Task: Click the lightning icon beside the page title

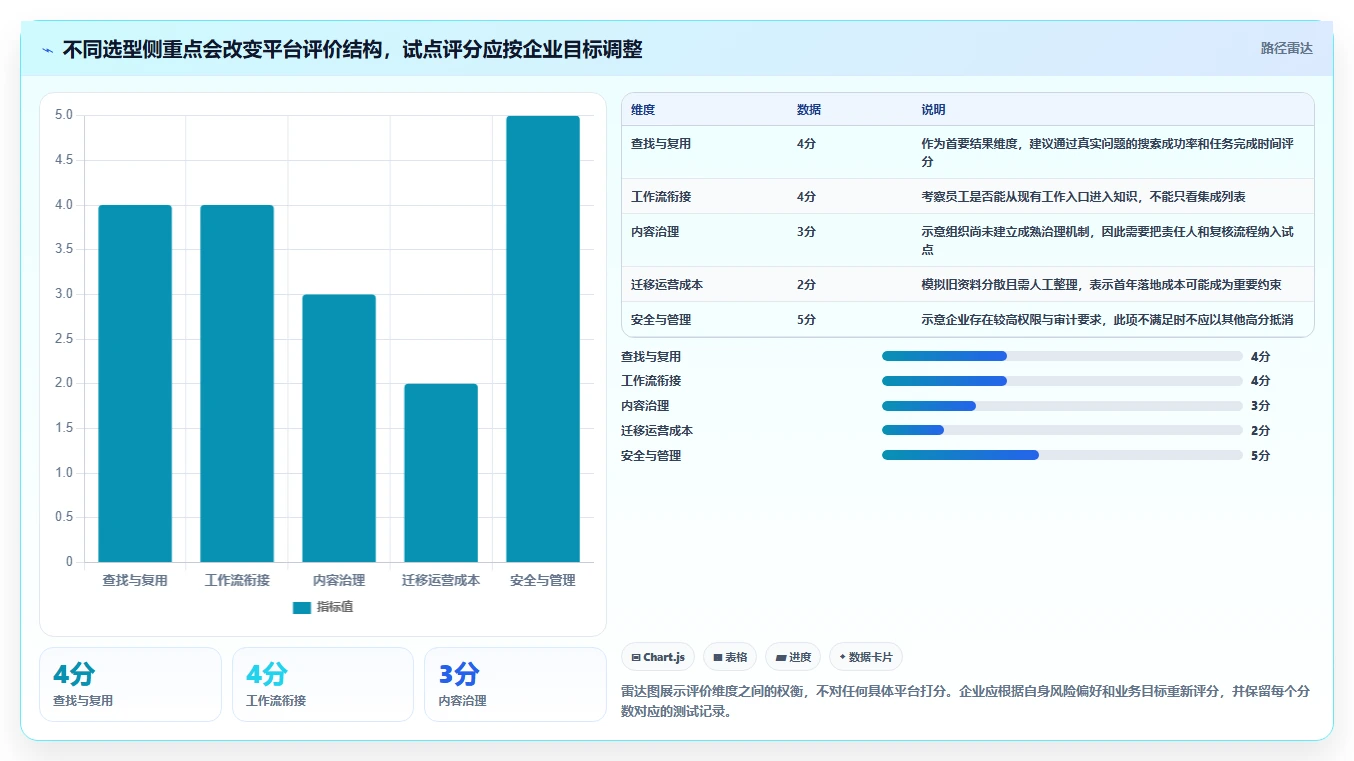Action: click(48, 50)
